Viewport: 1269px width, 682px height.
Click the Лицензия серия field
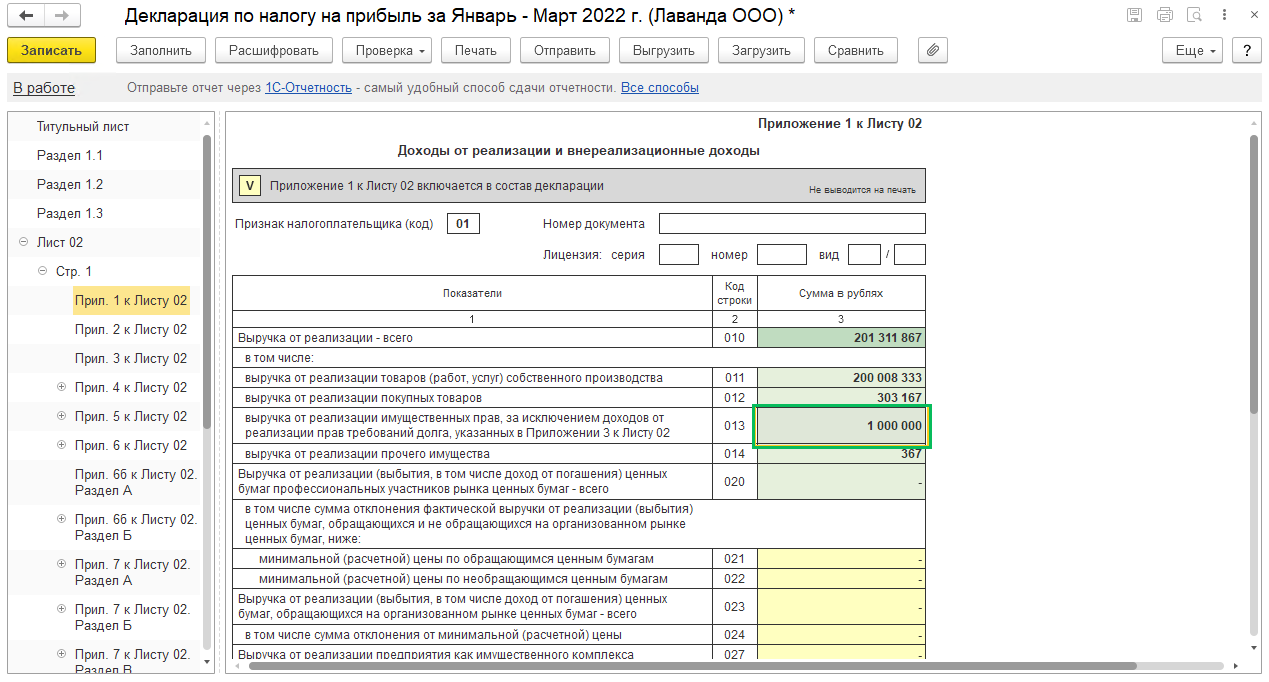click(x=679, y=255)
